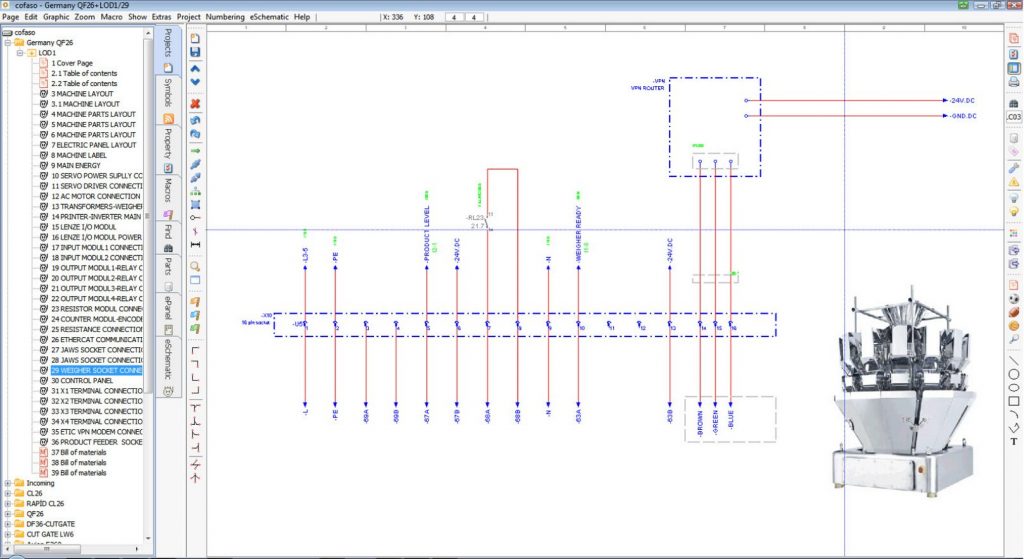Select the magnifier zoom tool
Viewport: 1024px width, 559px height.
pos(195,266)
